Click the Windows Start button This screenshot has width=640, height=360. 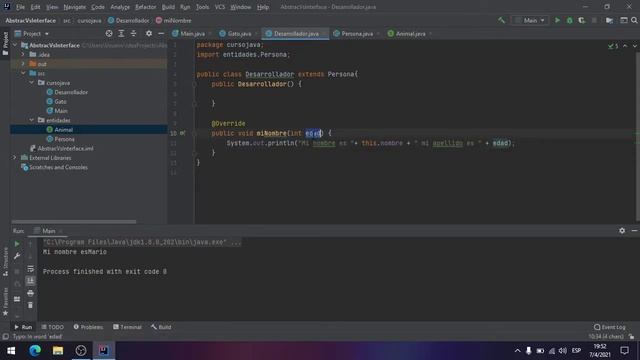[11, 350]
